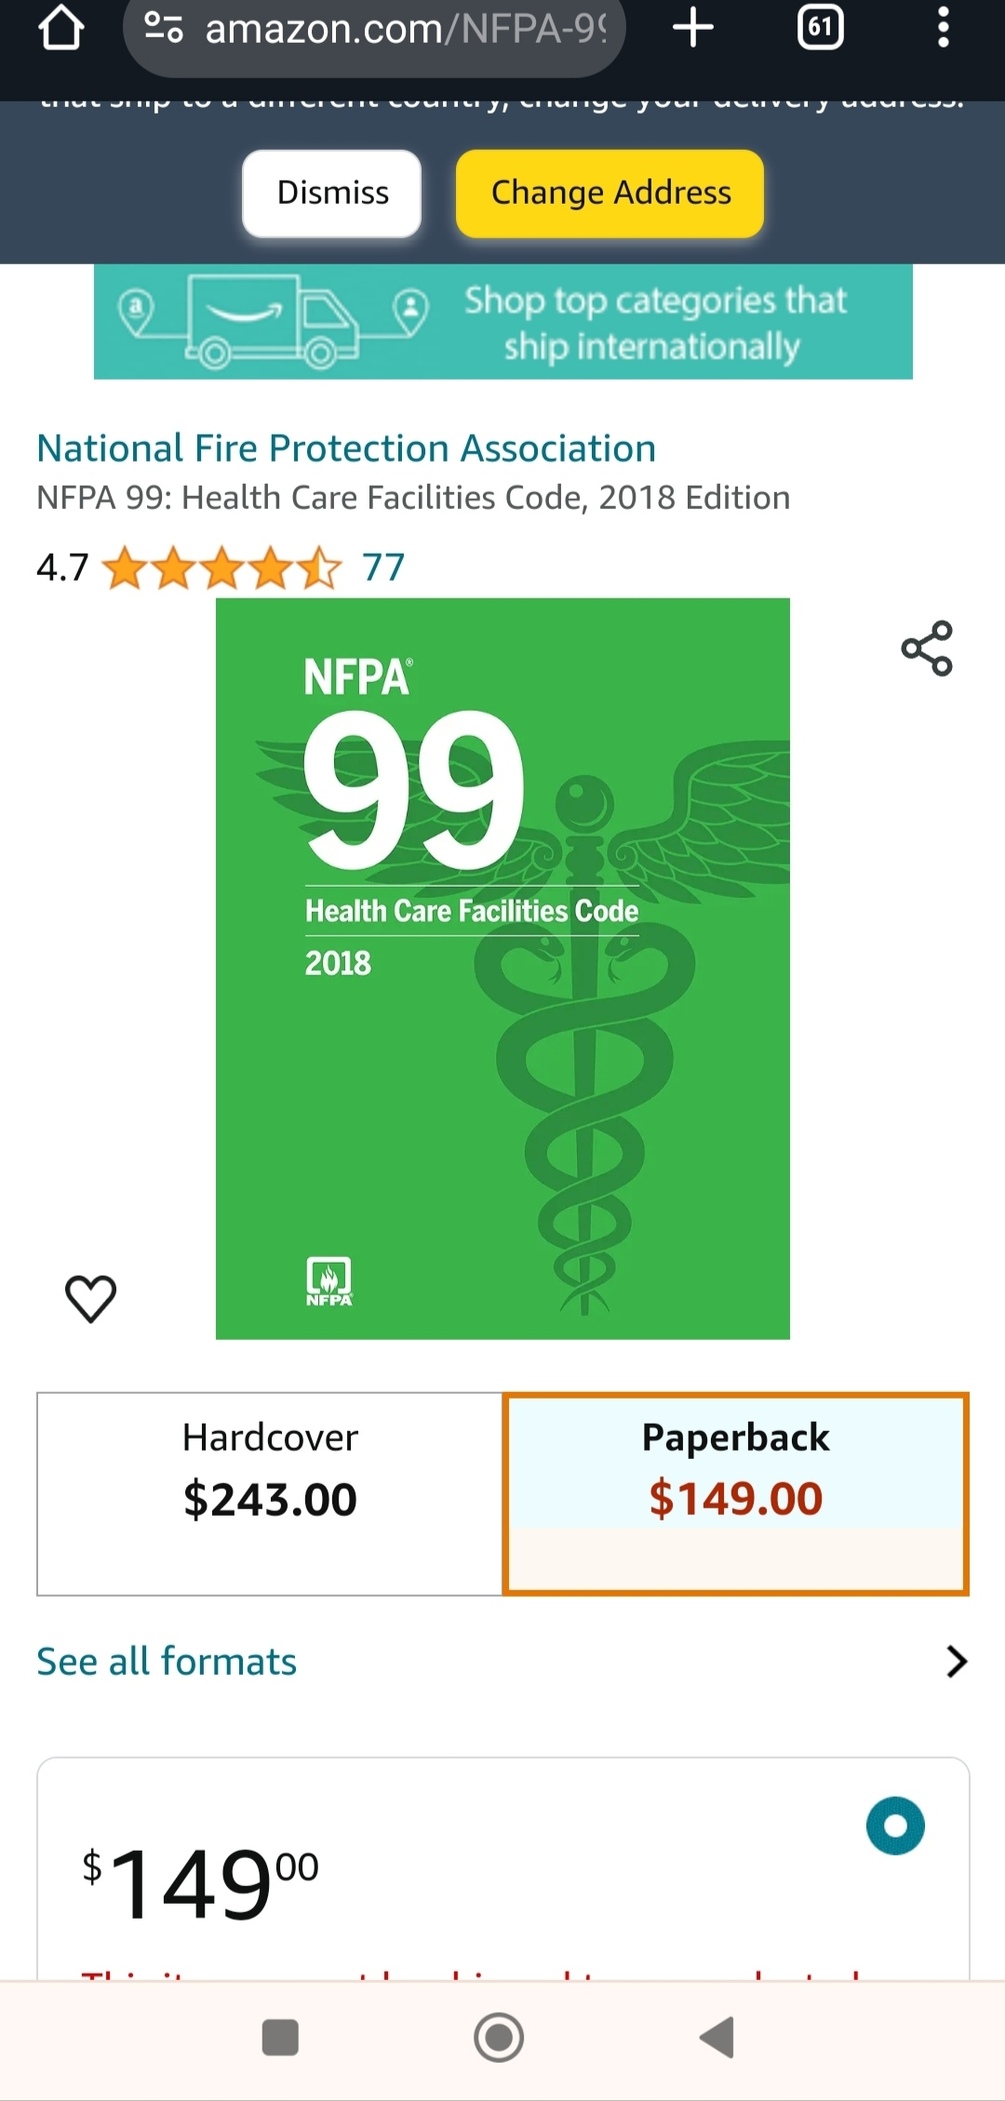Tap the browser home icon
Screen dimensions: 1005x2101
pyautogui.click(x=62, y=28)
